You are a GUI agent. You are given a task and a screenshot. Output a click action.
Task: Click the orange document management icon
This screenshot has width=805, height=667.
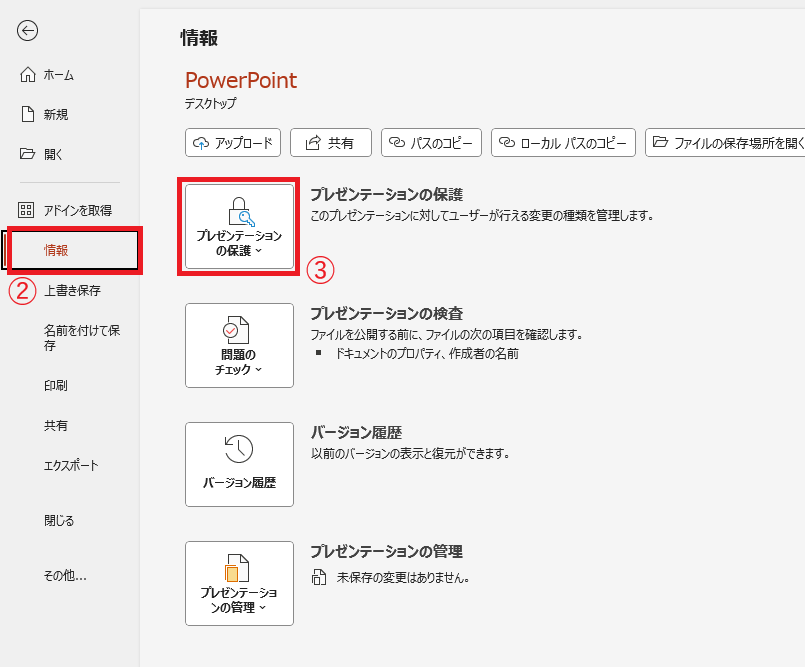[237, 568]
